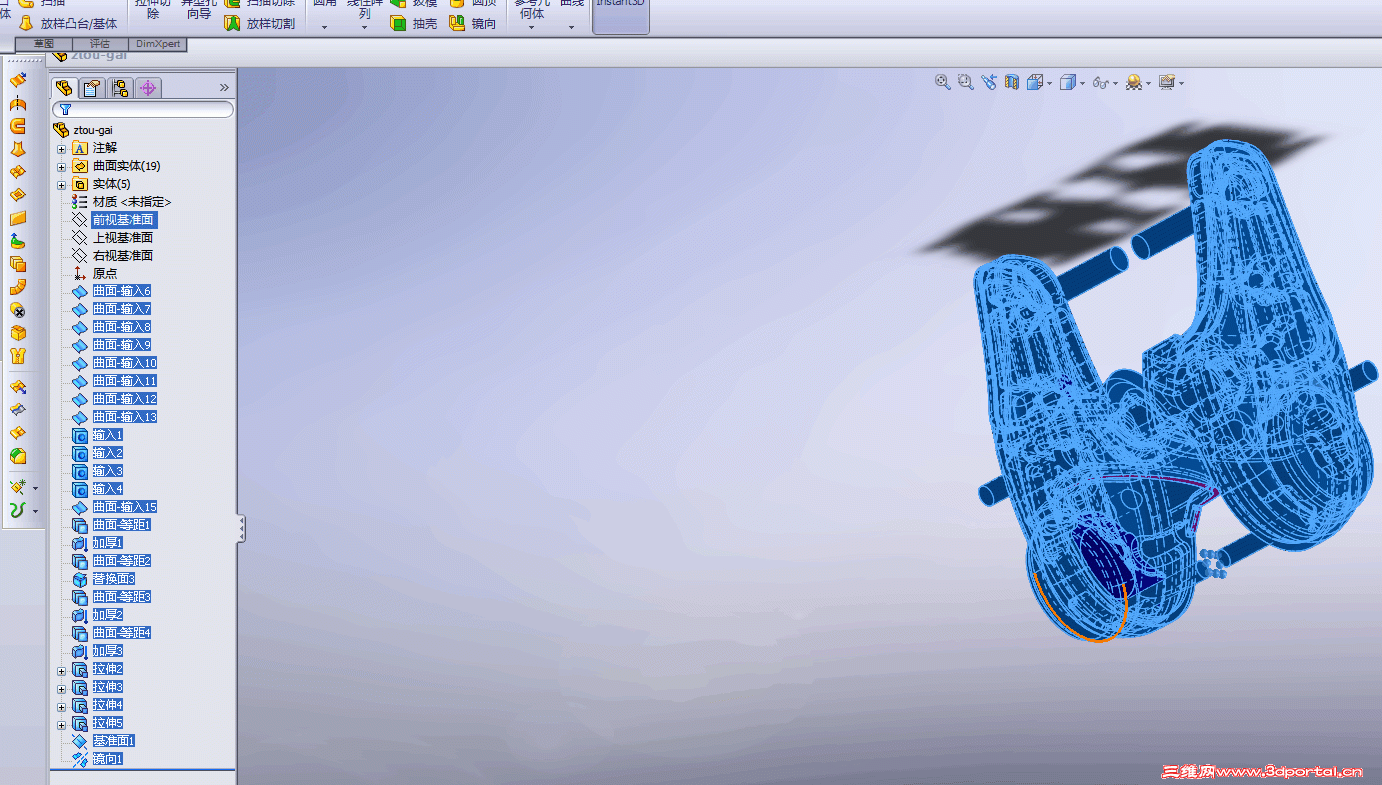
Task: Open the Hide/Show Items dropdown arrow
Action: point(1115,83)
